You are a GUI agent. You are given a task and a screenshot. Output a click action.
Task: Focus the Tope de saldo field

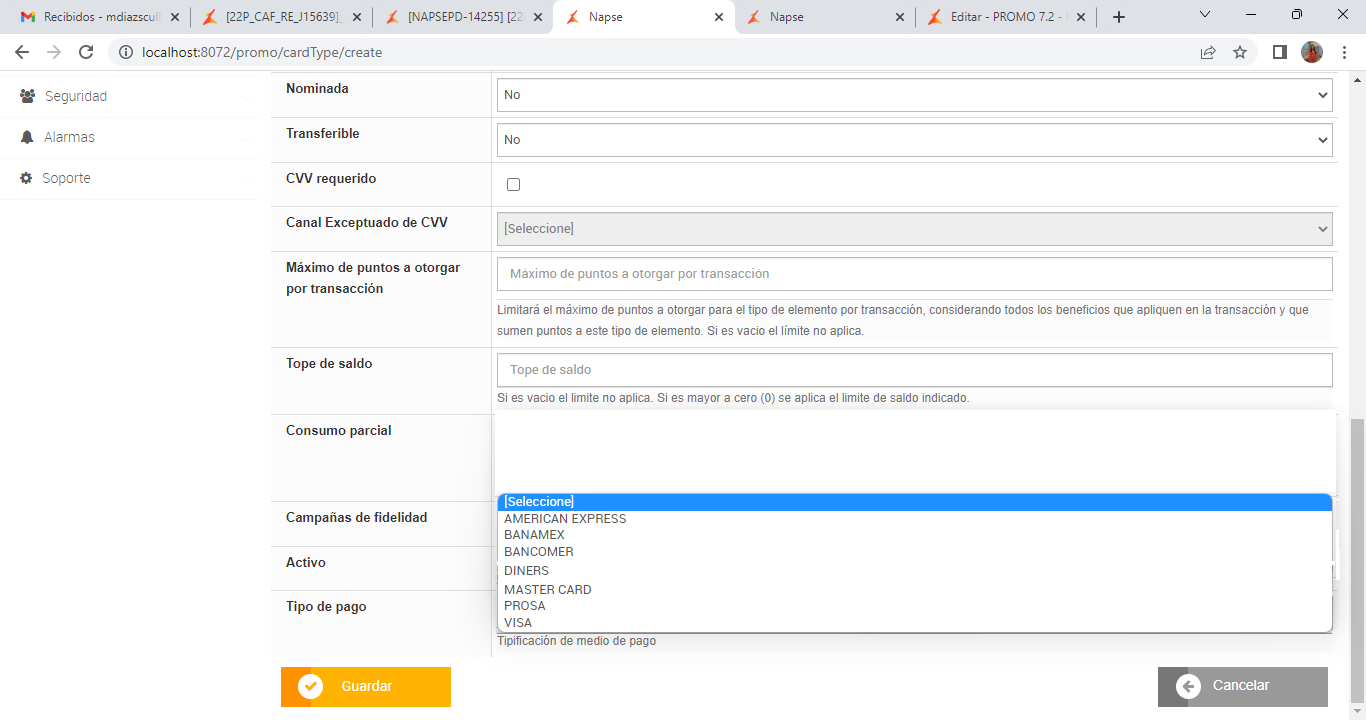[x=914, y=370]
